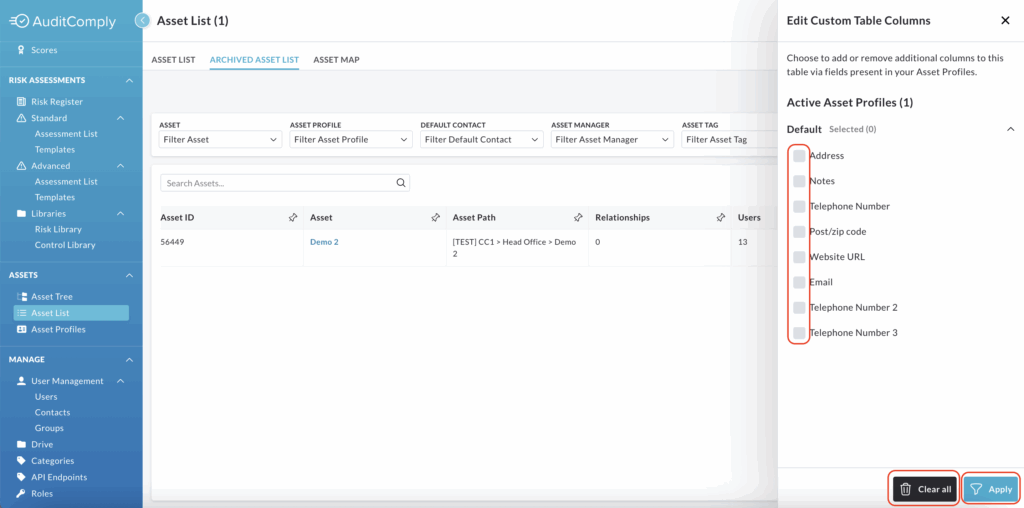Tick the Website URL checkbox
This screenshot has height=508, width=1024.
799,257
